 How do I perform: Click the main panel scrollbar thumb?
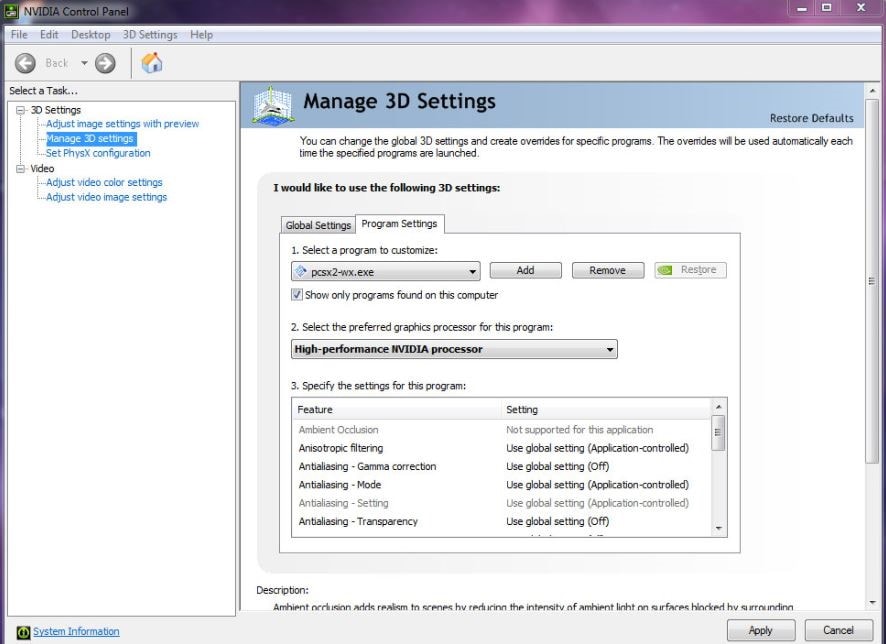[872, 281]
